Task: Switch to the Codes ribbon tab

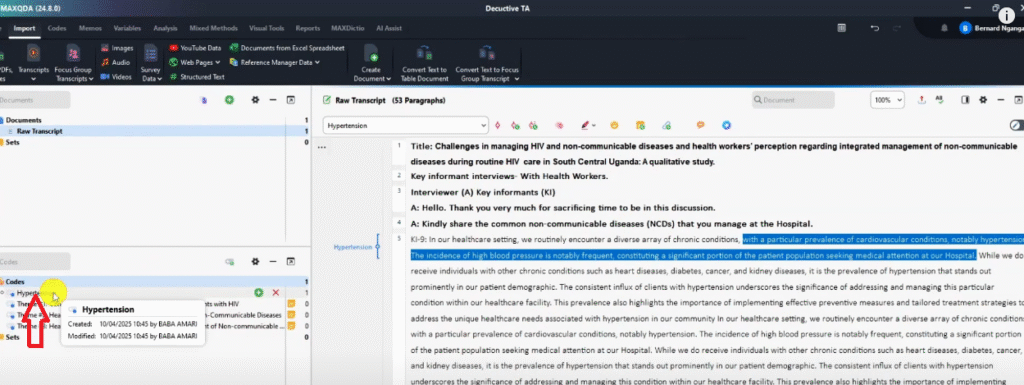Action: pos(57,28)
